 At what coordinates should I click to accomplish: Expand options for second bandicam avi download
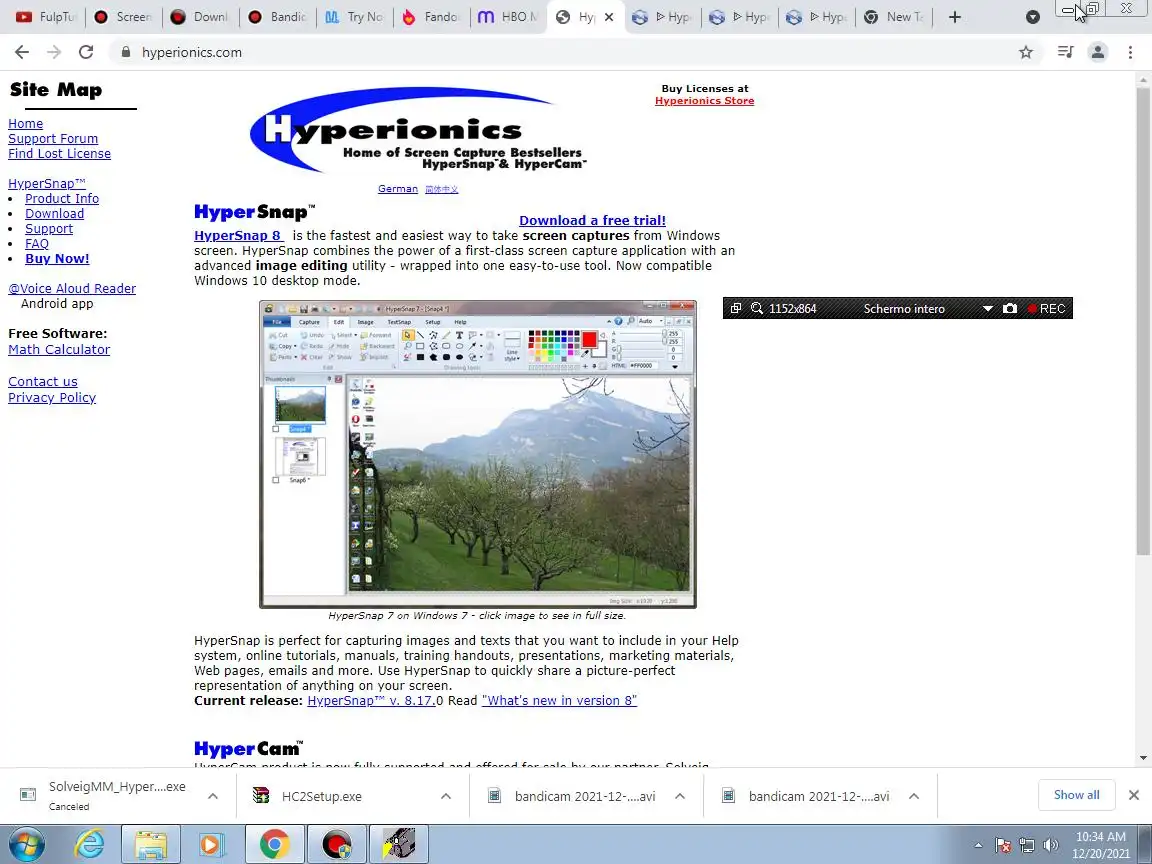point(914,796)
